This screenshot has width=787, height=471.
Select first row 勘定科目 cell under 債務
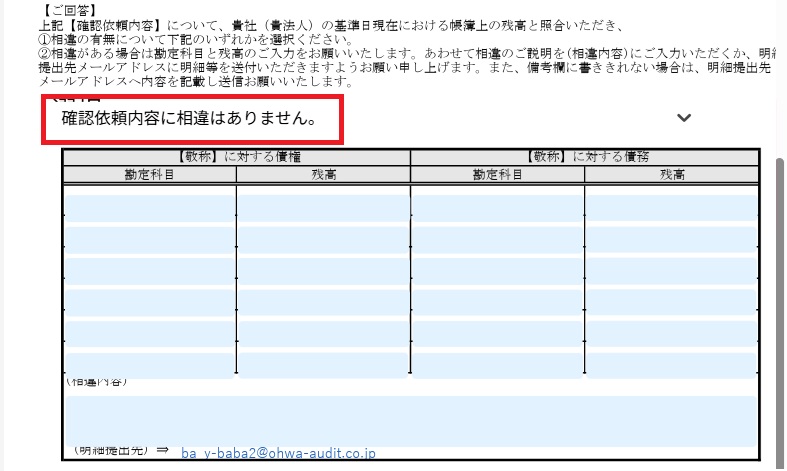click(497, 207)
